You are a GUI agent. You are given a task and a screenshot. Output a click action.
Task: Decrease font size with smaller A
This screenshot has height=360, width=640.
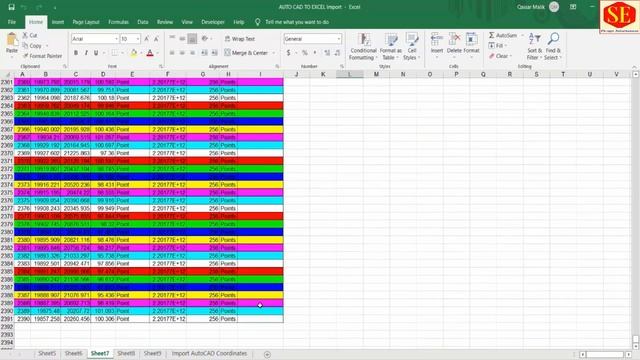tap(156, 39)
